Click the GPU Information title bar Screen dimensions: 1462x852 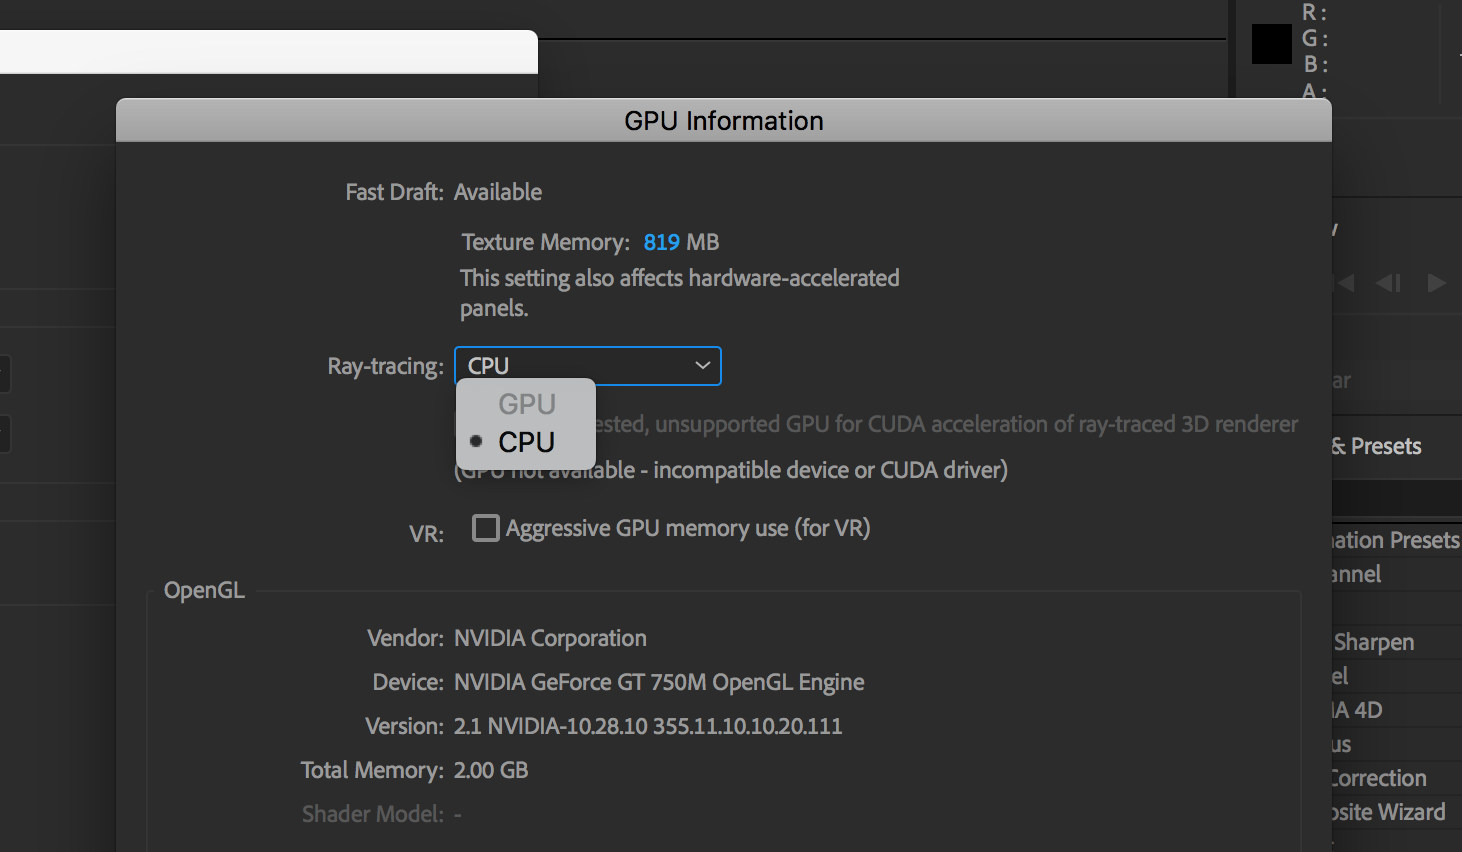click(724, 120)
